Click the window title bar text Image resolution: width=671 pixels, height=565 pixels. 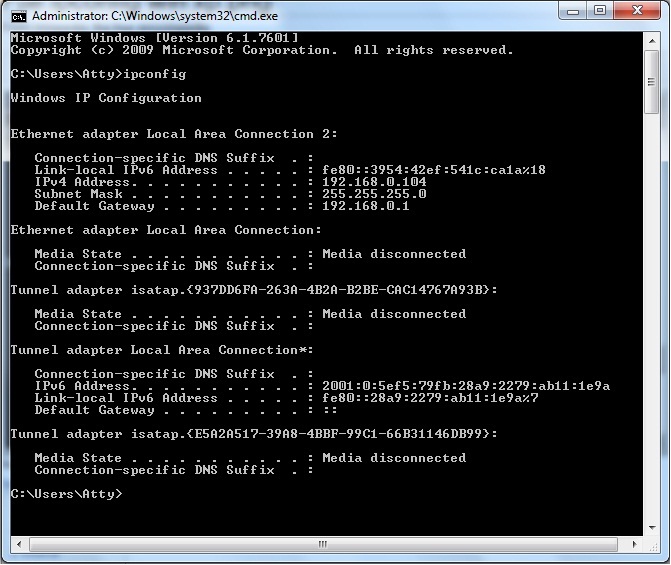pyautogui.click(x=155, y=16)
